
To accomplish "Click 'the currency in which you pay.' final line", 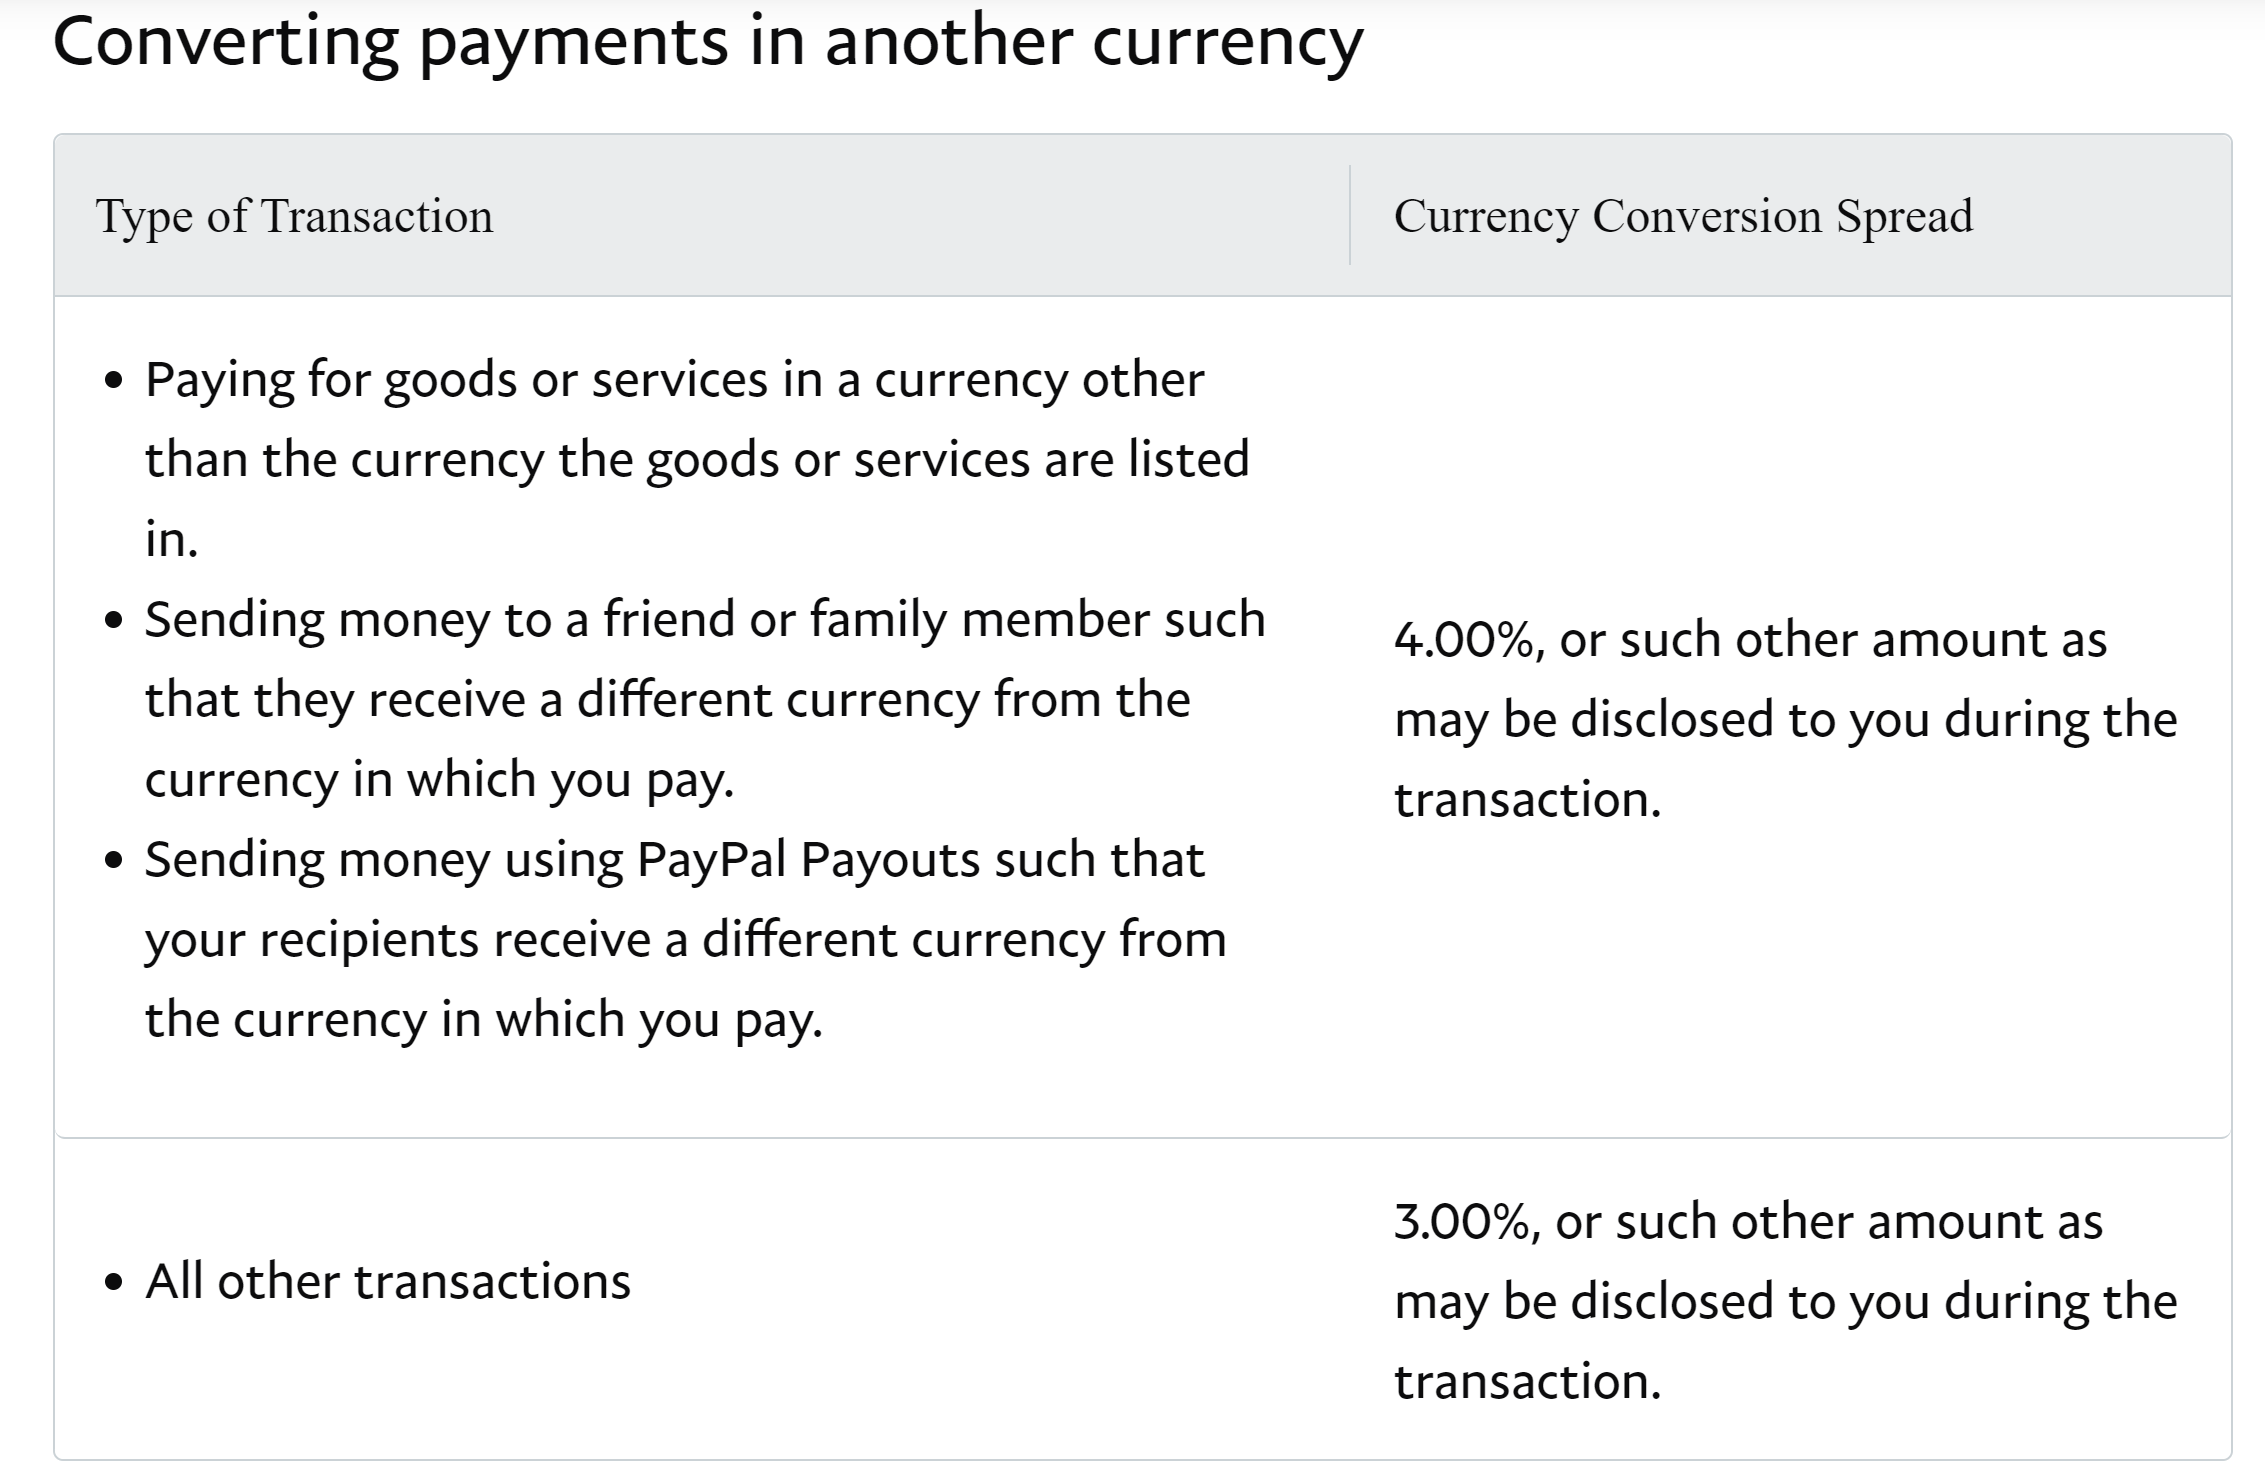I will coord(484,1020).
